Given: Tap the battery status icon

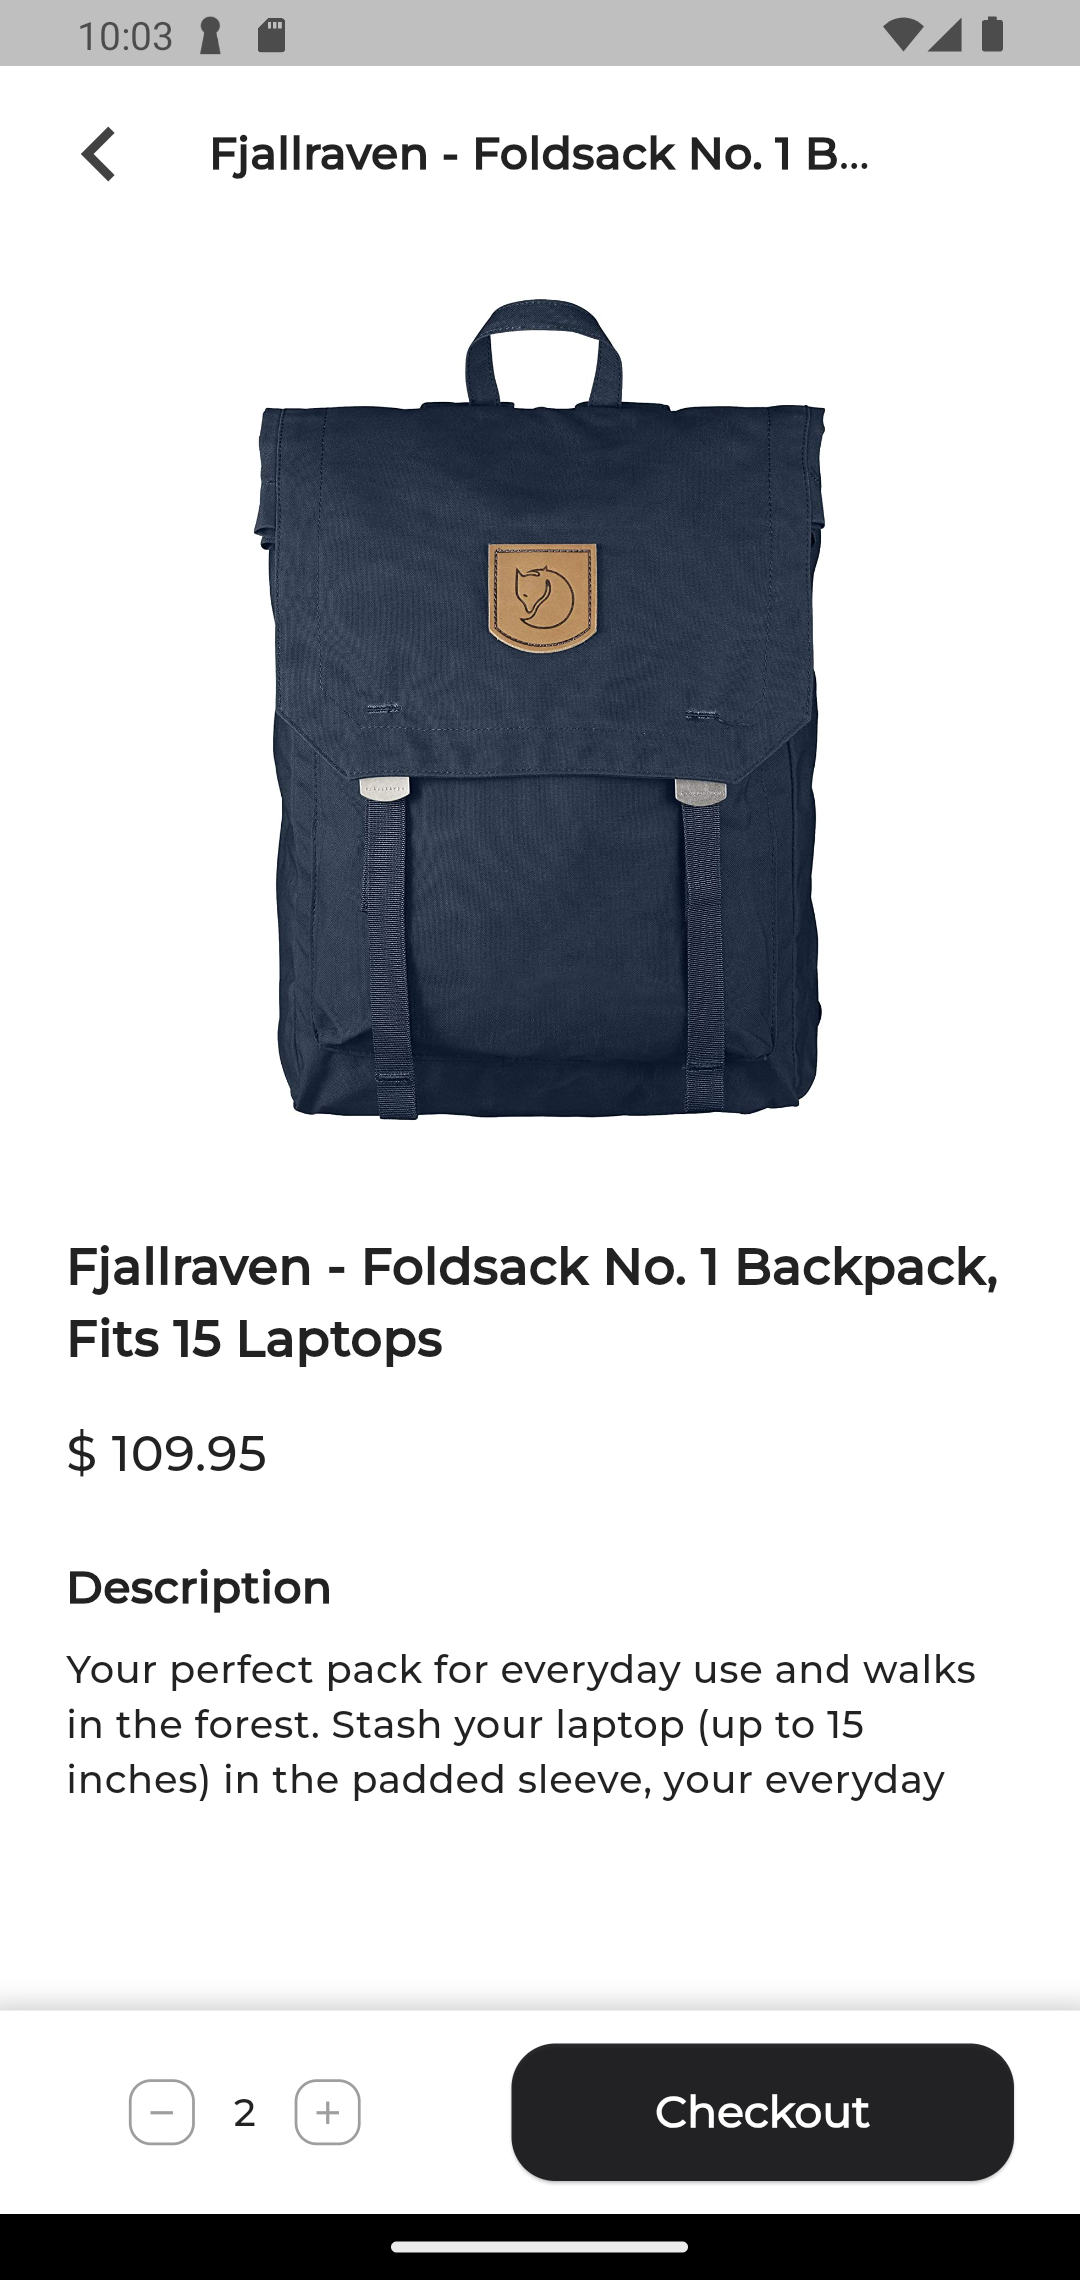Looking at the screenshot, I should click(992, 36).
